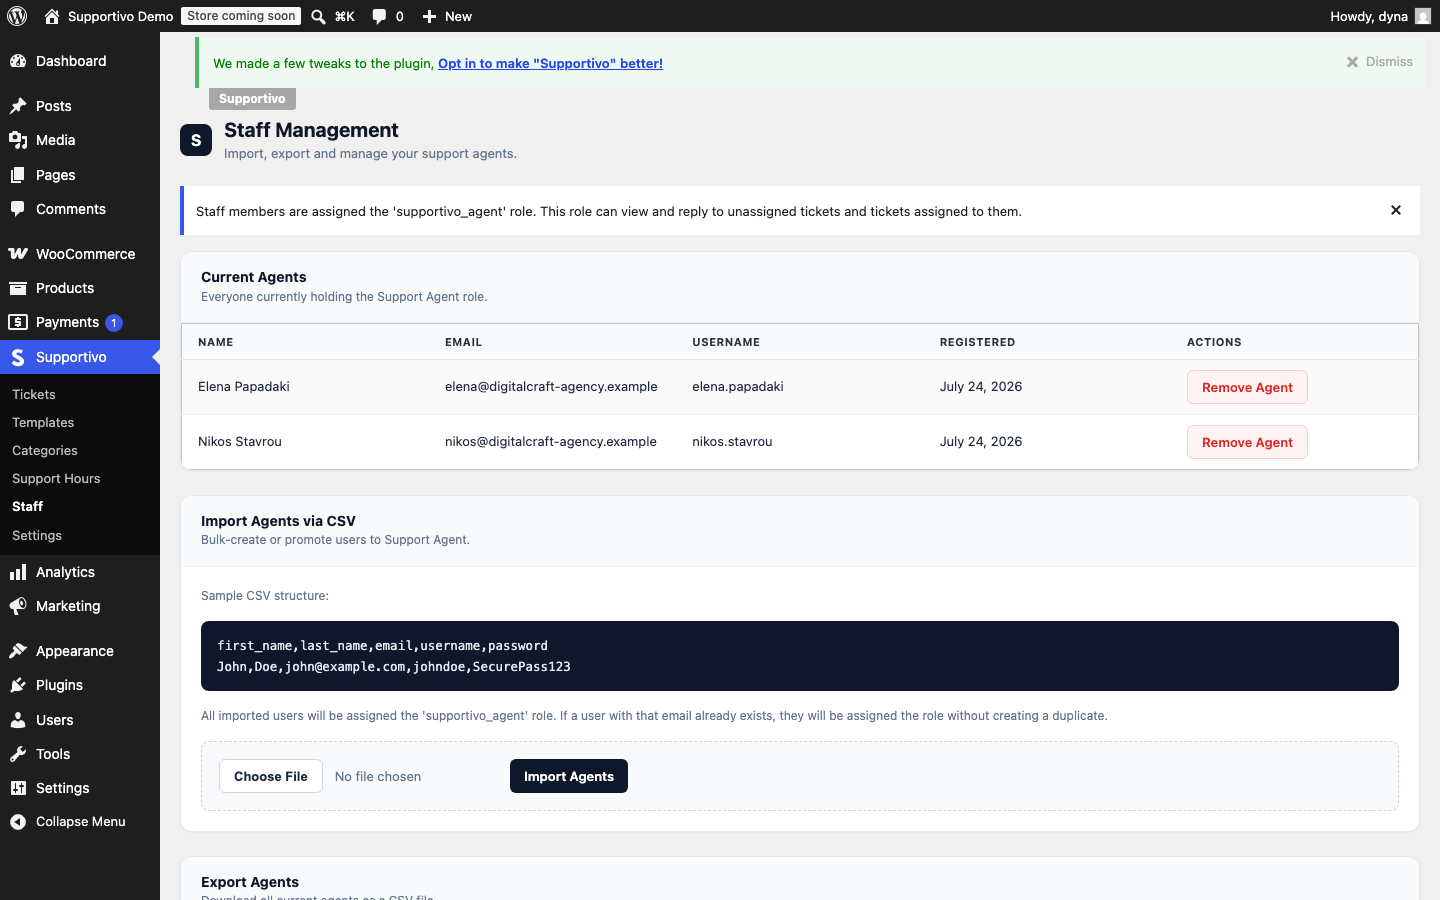1440x900 pixels.
Task: Click the Import Agents button
Action: [x=569, y=776]
